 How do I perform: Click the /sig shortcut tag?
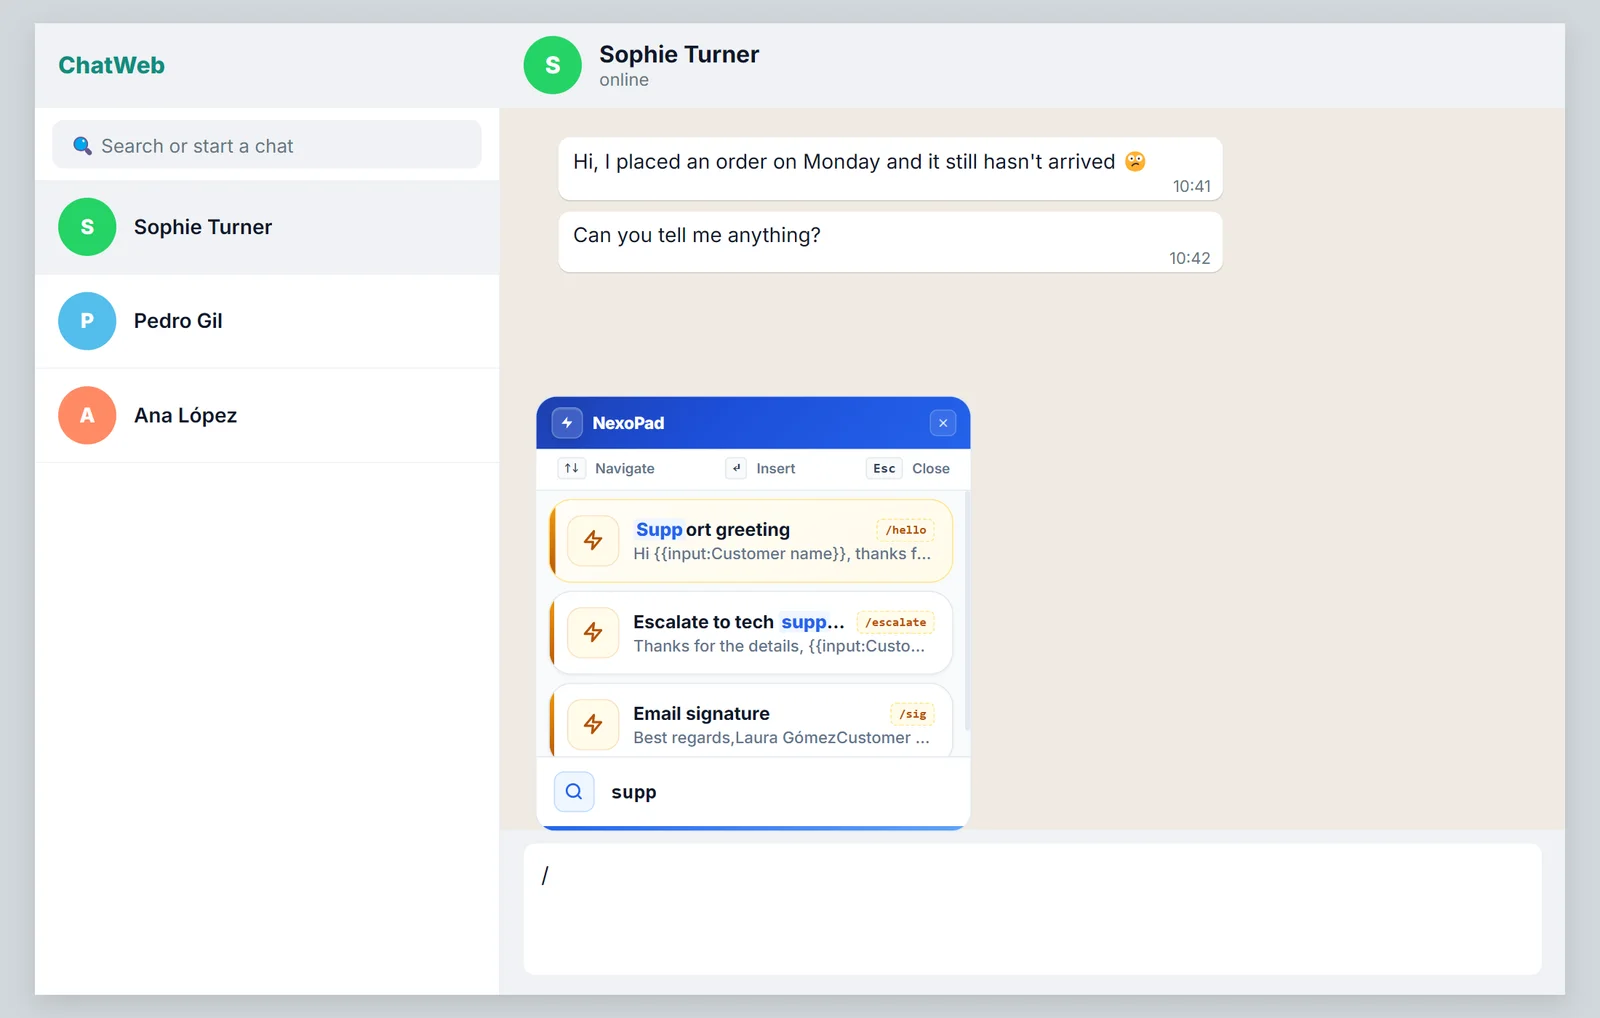click(x=913, y=714)
